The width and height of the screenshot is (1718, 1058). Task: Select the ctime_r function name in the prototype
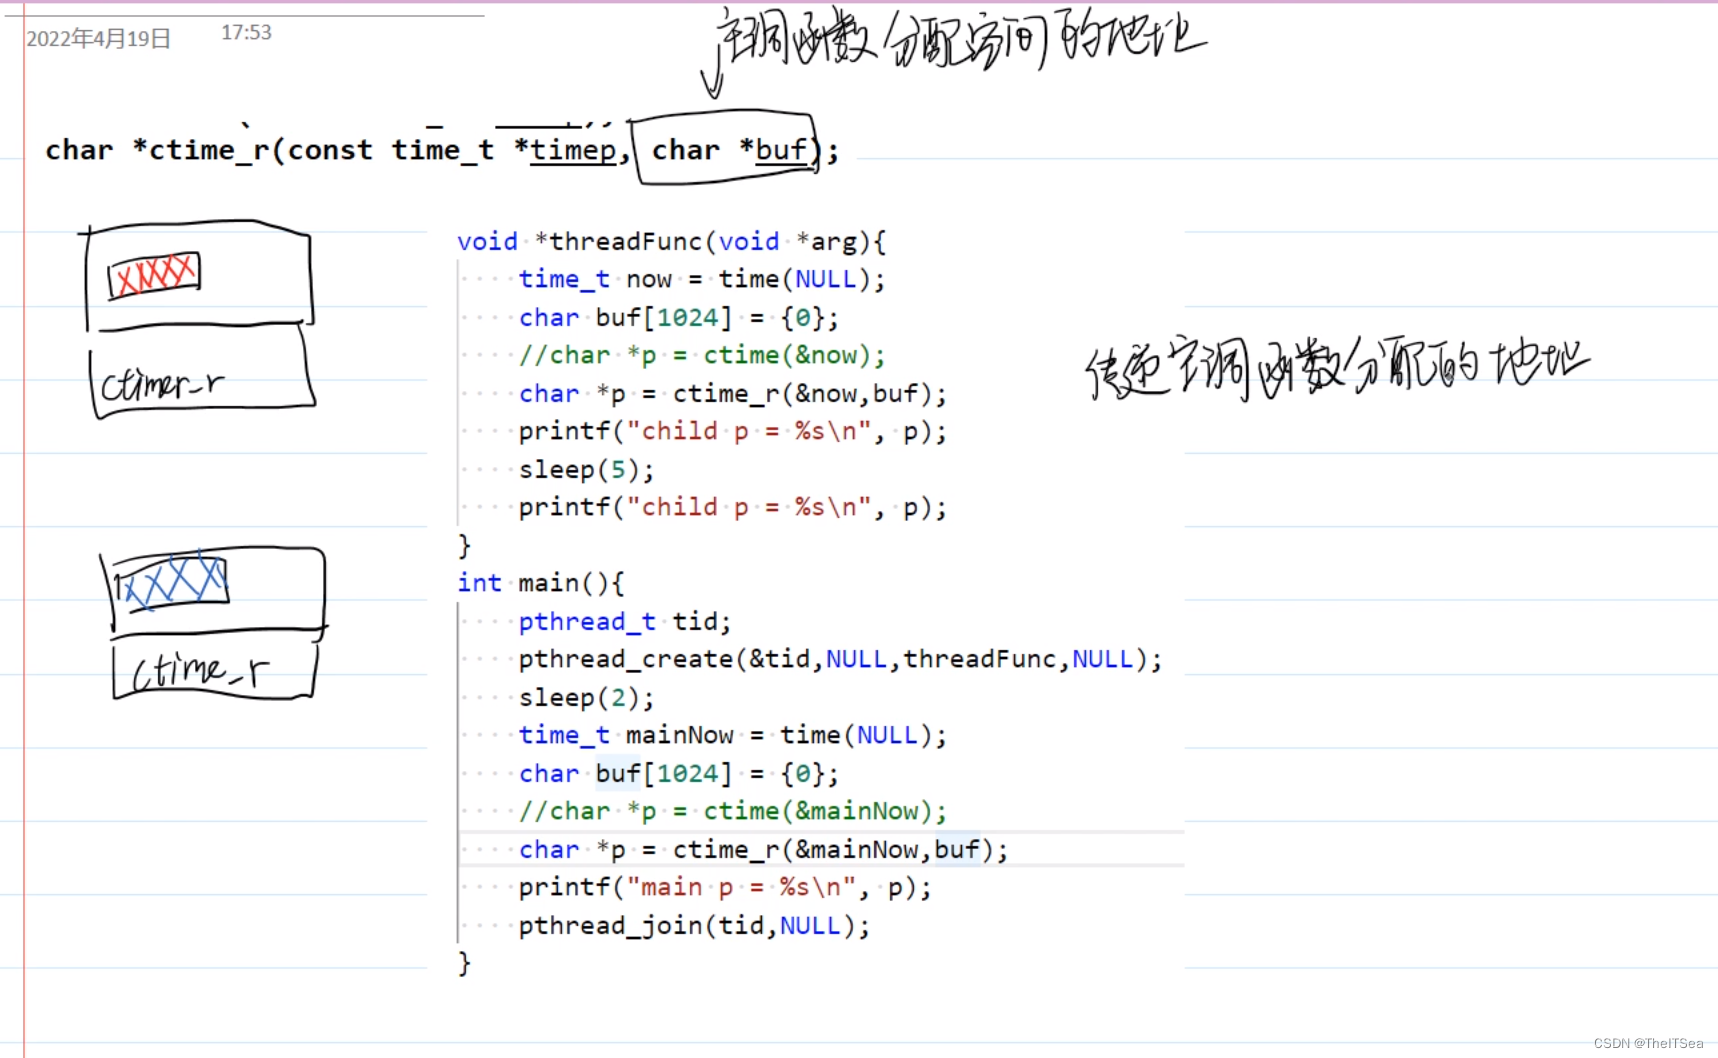[209, 150]
